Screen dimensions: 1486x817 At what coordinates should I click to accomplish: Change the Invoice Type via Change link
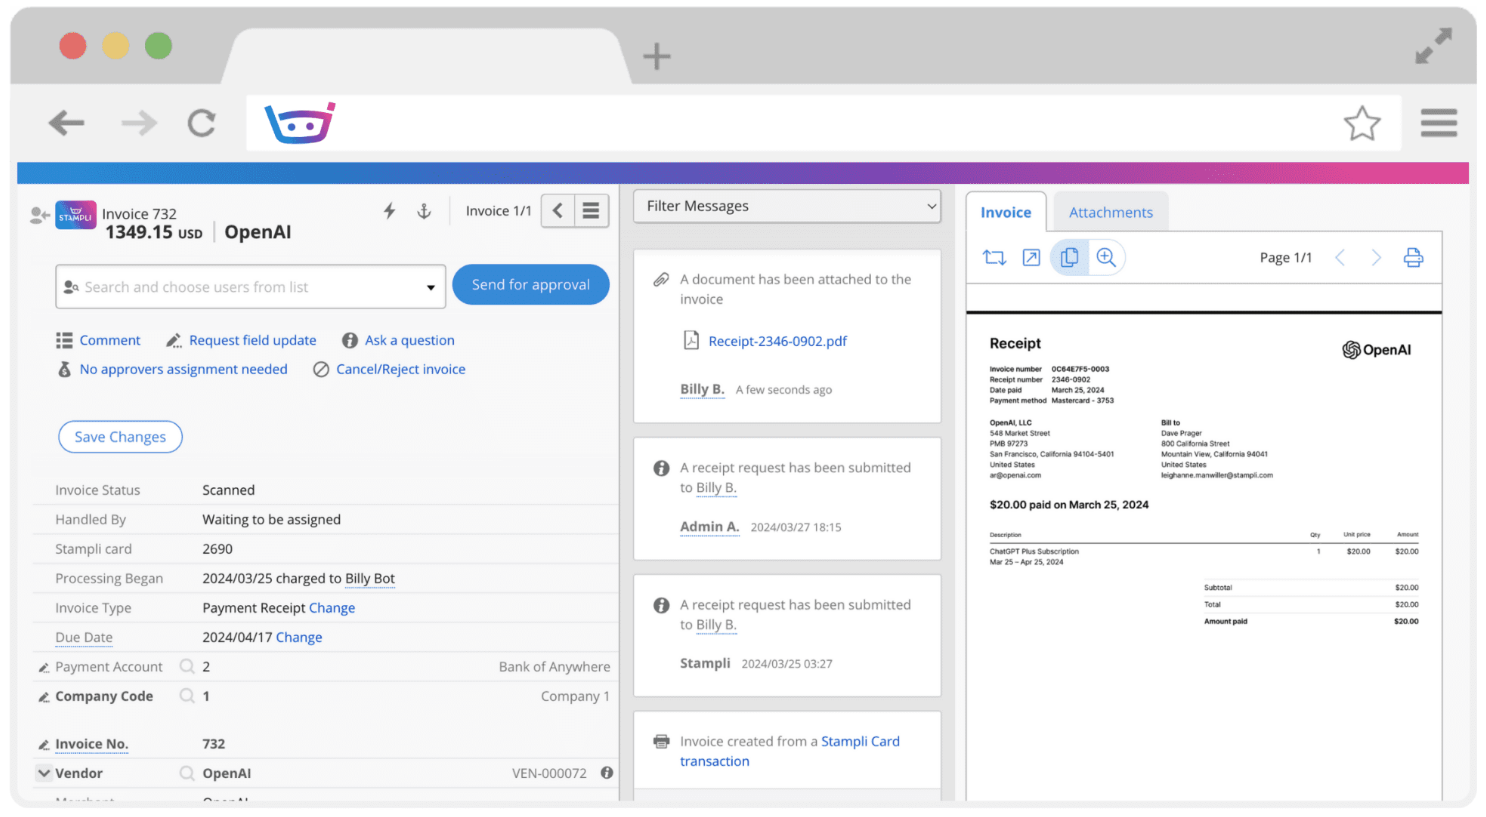tap(332, 608)
